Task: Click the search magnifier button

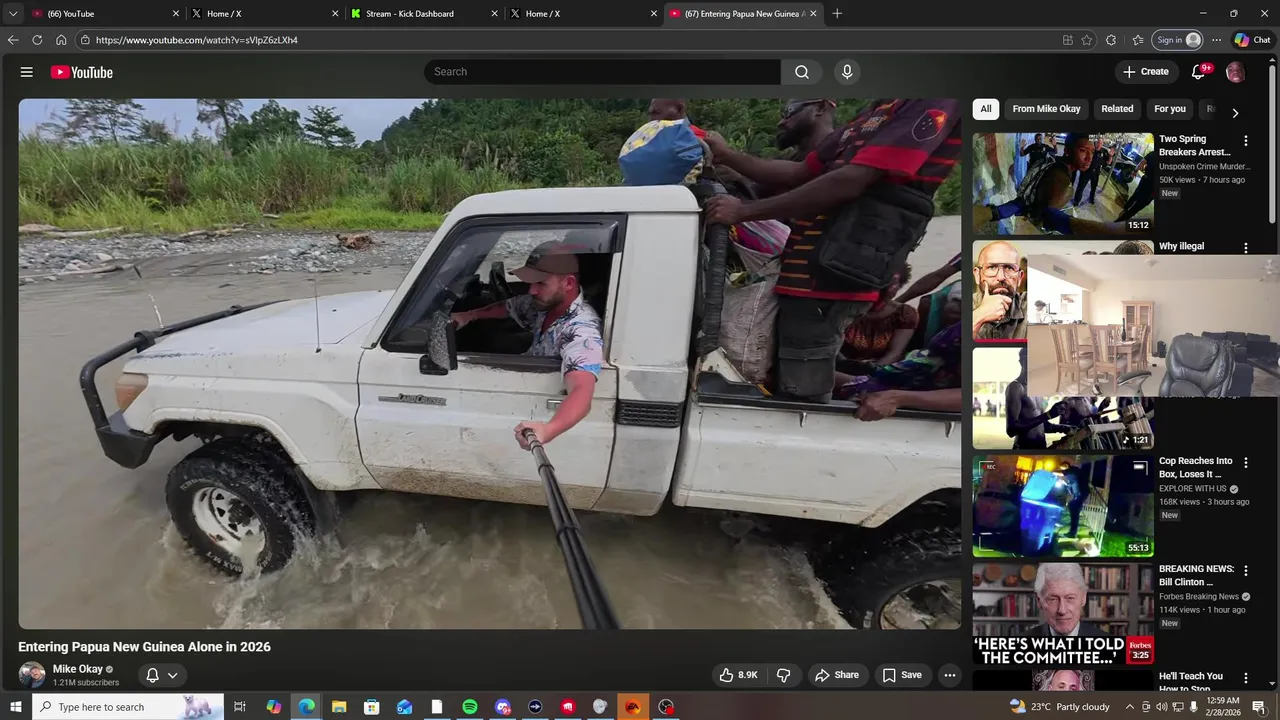Action: point(801,72)
